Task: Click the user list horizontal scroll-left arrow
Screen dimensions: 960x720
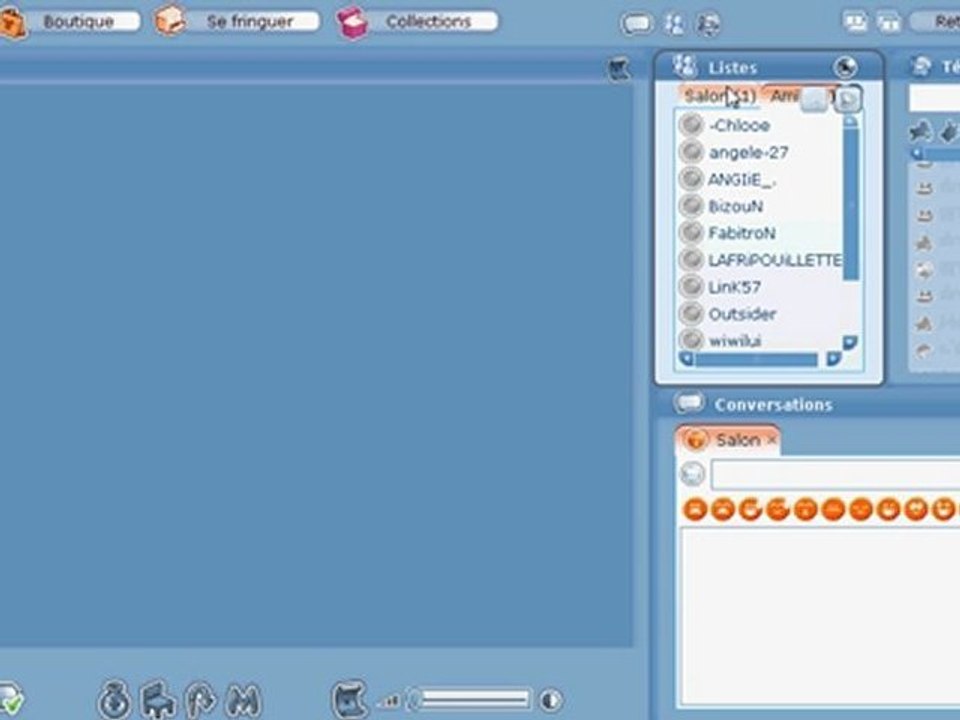Action: [686, 359]
